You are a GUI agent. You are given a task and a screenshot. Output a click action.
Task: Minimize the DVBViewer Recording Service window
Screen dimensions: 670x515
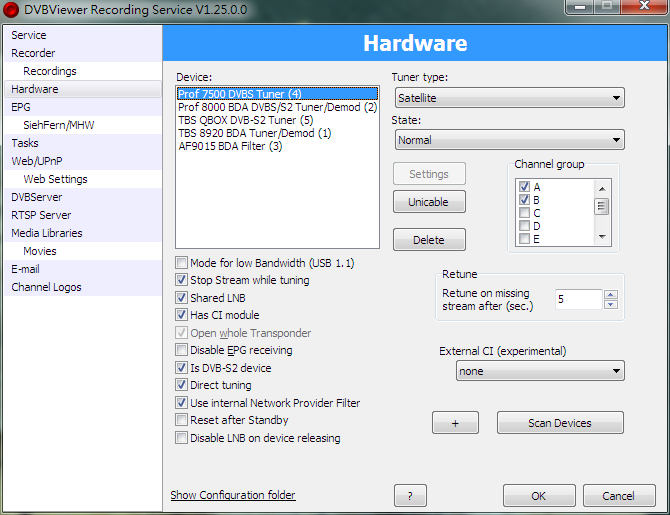(x=579, y=7)
